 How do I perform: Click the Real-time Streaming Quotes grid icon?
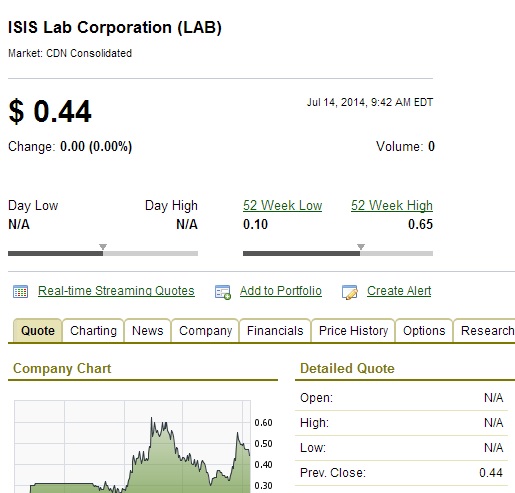click(x=20, y=292)
